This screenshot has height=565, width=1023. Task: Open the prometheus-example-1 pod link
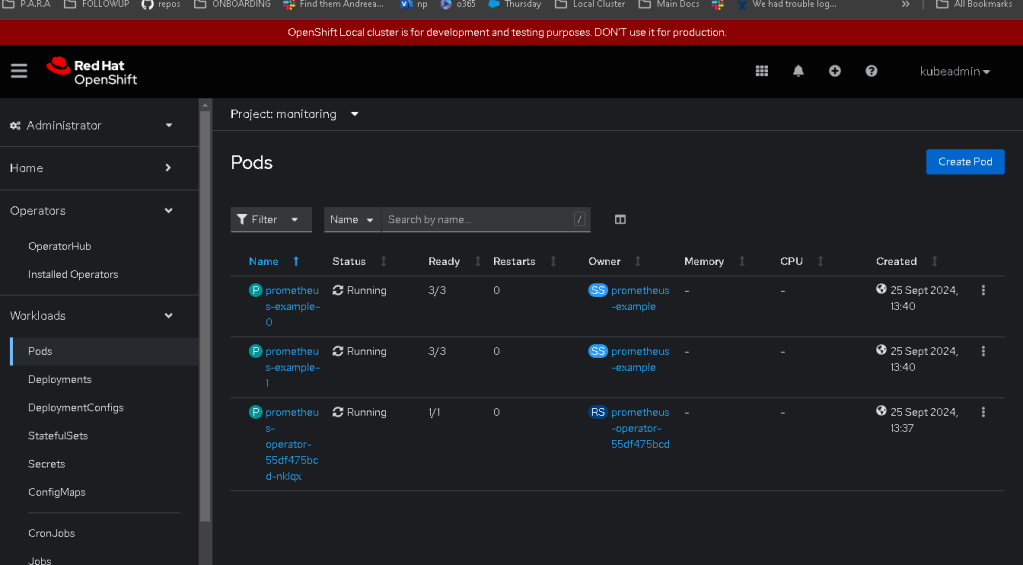pos(292,367)
